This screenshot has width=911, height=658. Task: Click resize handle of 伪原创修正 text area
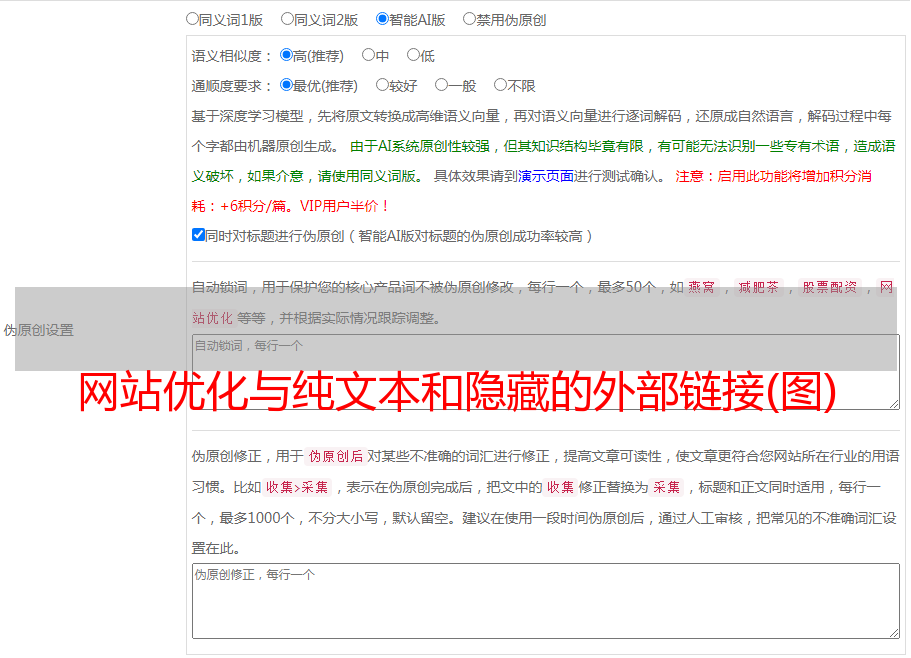(893, 632)
